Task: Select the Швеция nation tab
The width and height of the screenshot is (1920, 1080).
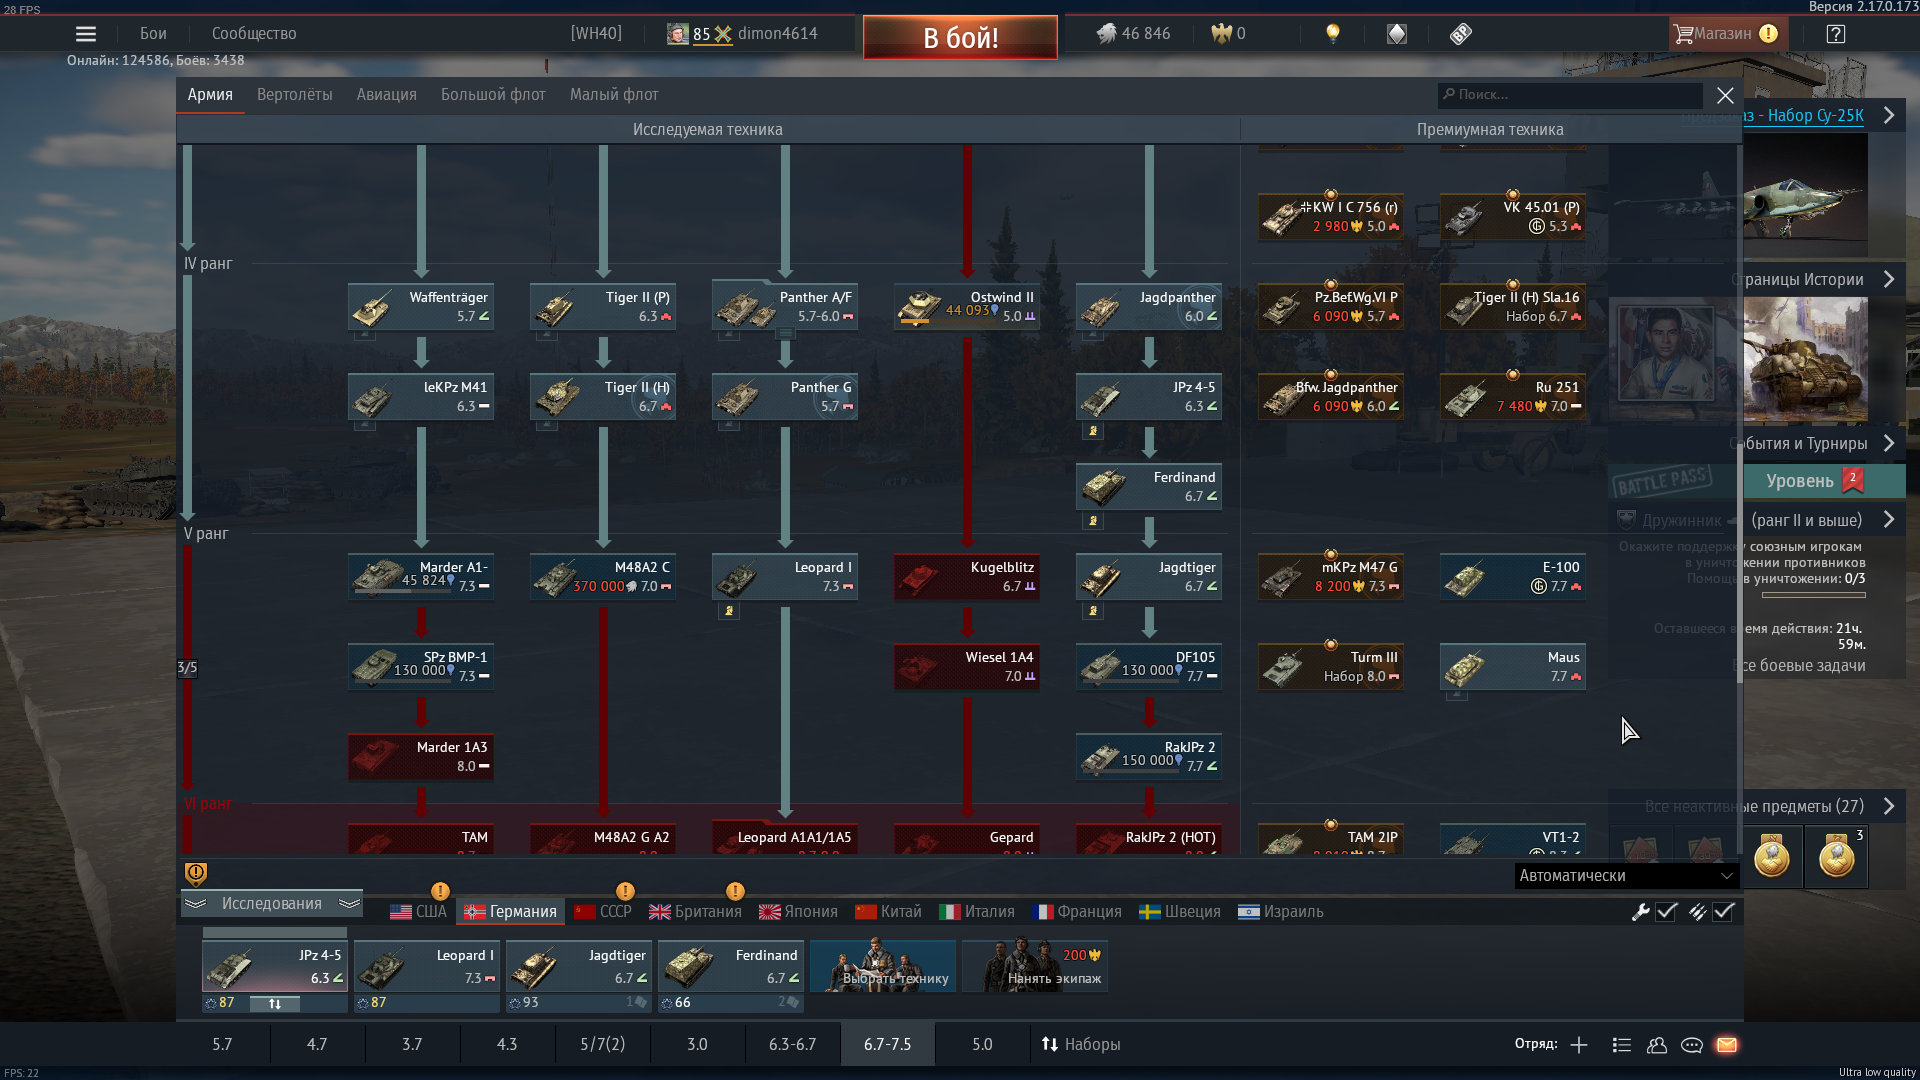Action: click(1180, 912)
